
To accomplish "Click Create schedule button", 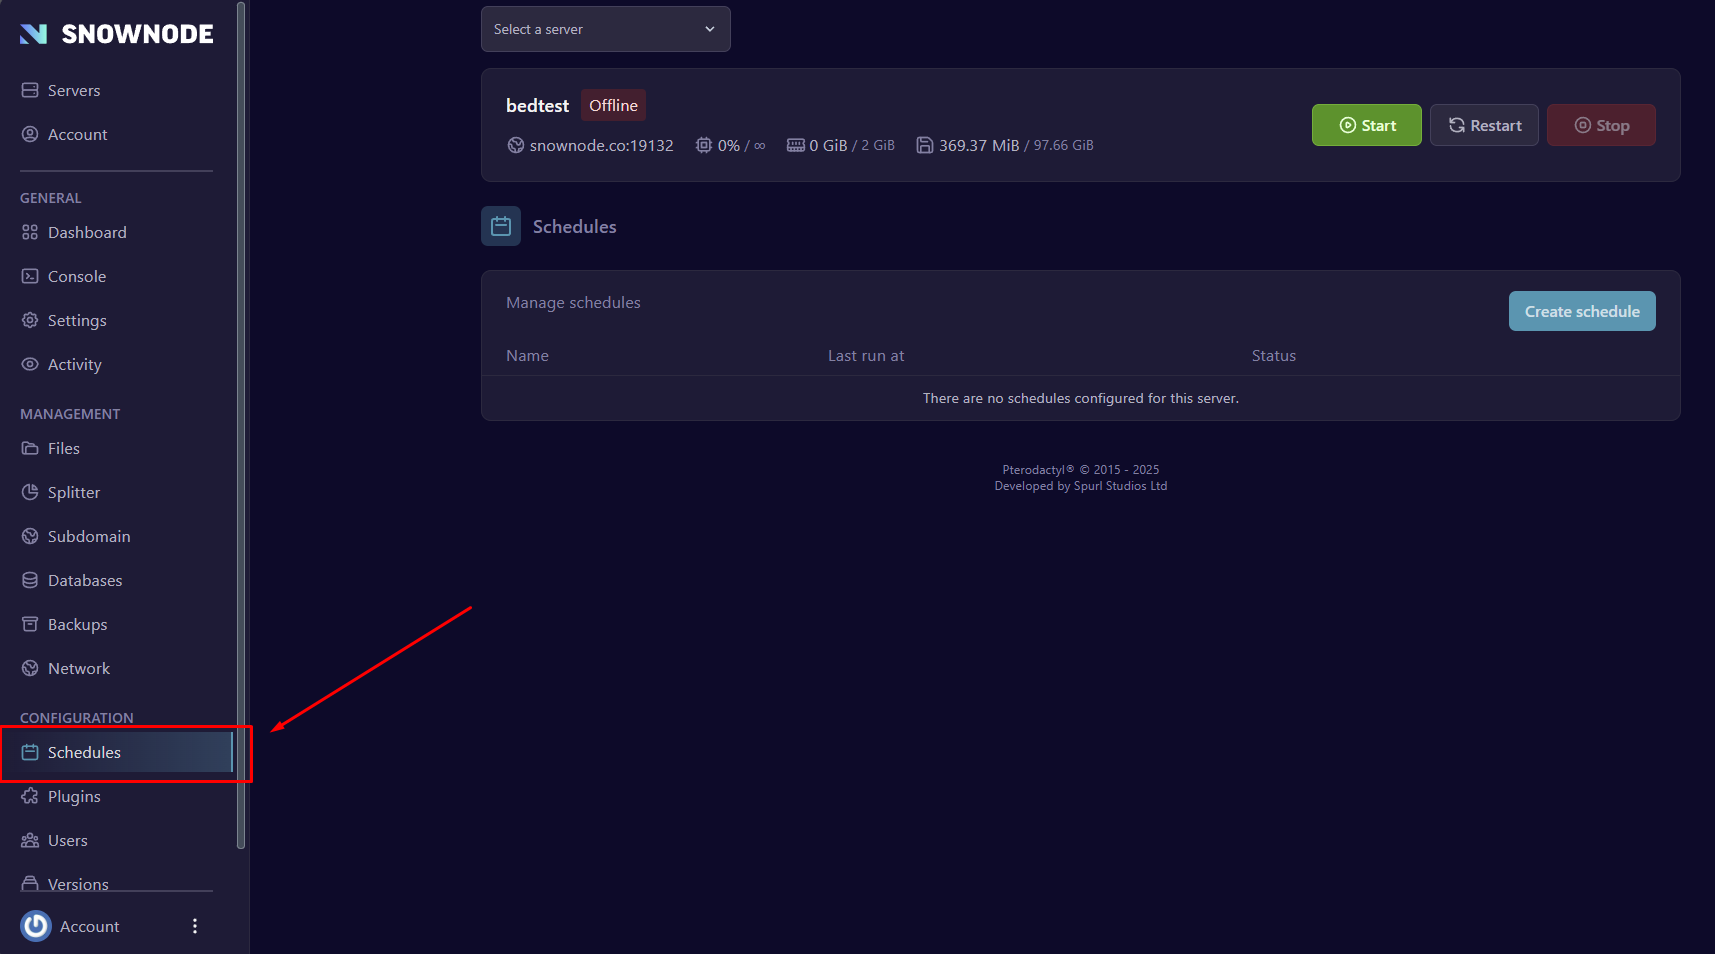I will pos(1582,311).
